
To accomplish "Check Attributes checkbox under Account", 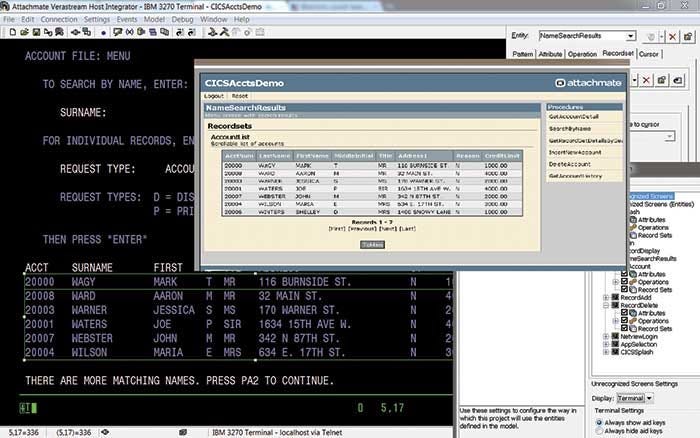I will [x=624, y=274].
